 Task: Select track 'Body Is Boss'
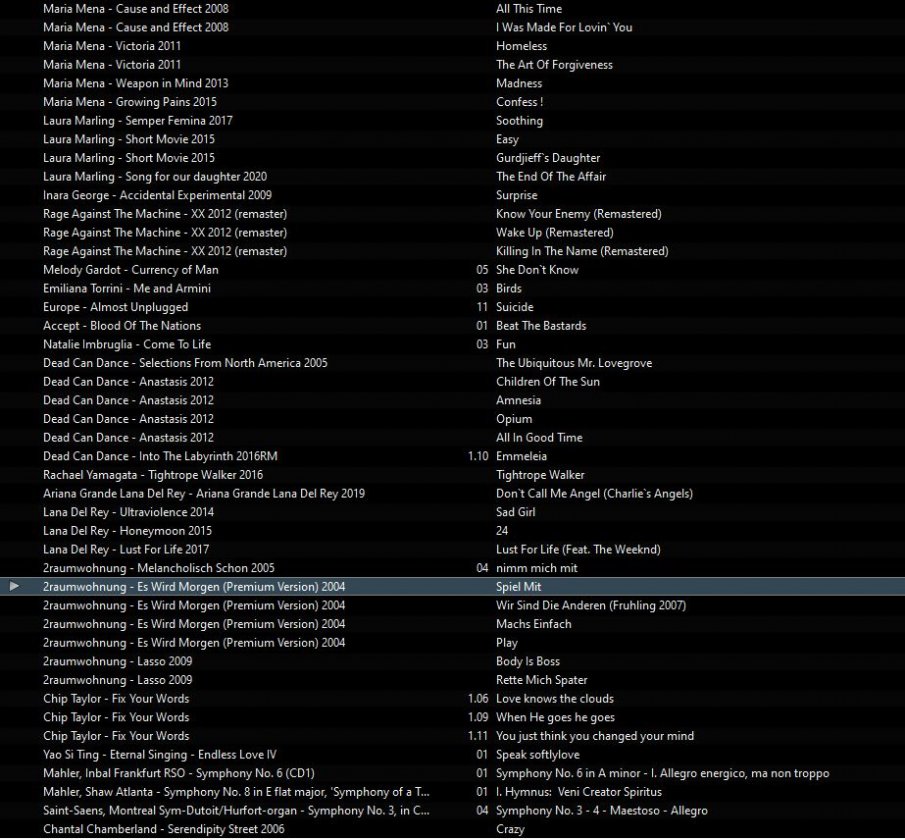click(x=528, y=662)
